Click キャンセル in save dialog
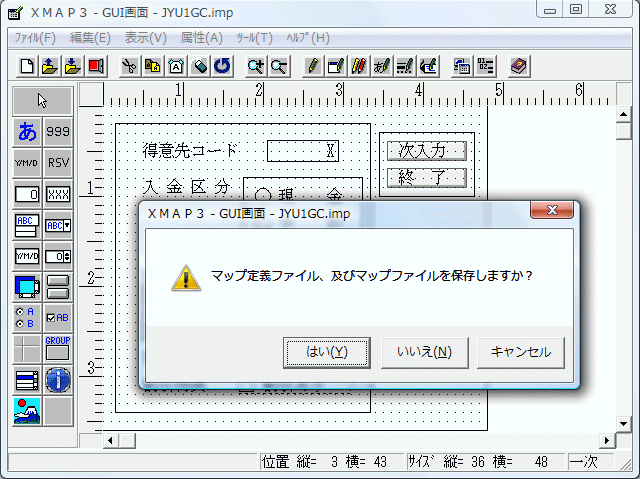The image size is (640, 479). pos(521,353)
